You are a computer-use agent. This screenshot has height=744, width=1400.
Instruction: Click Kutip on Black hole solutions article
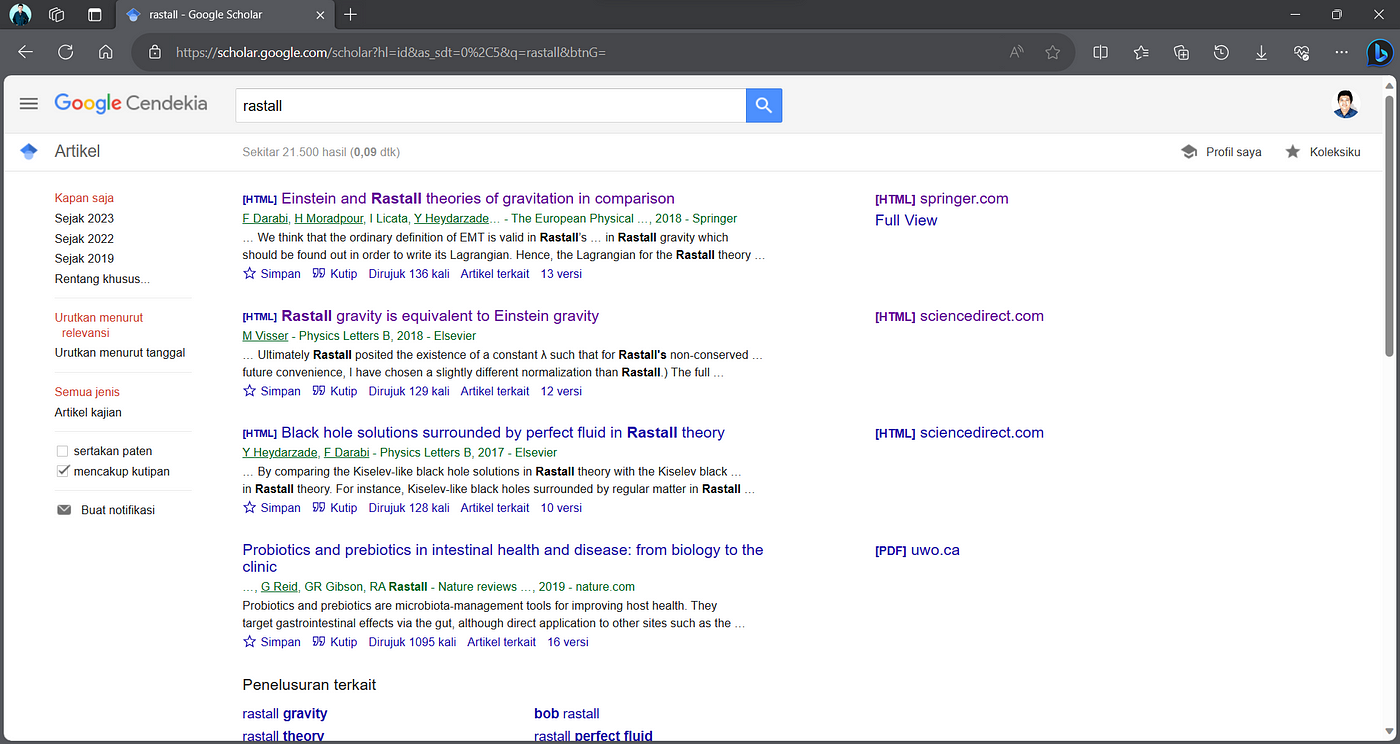point(335,508)
